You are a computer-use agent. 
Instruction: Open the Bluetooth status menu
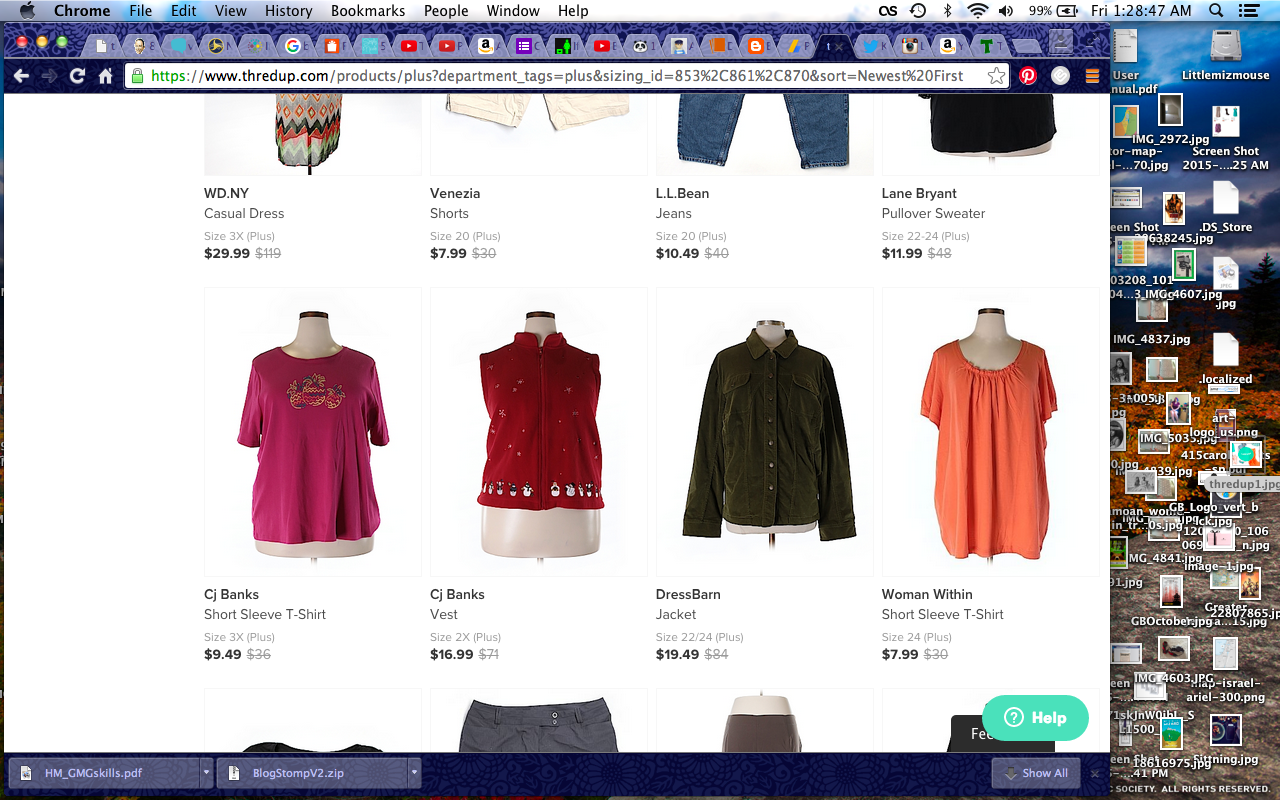(x=947, y=11)
